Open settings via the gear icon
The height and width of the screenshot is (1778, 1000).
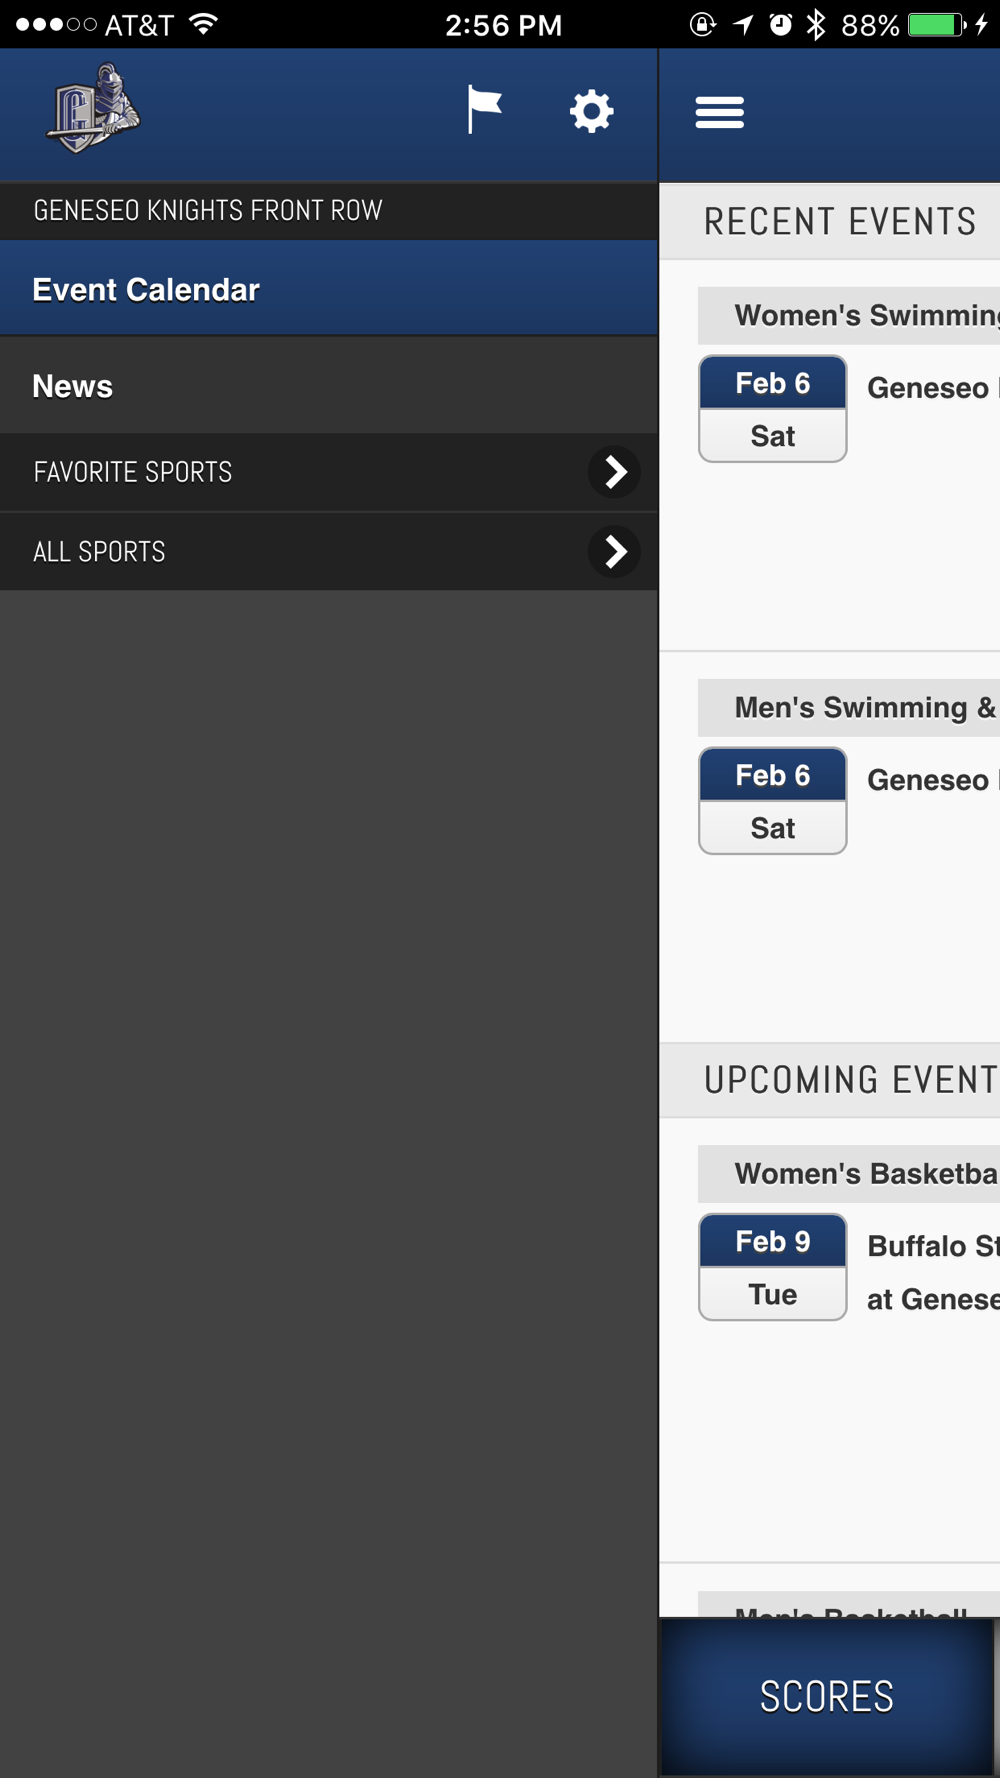click(591, 111)
